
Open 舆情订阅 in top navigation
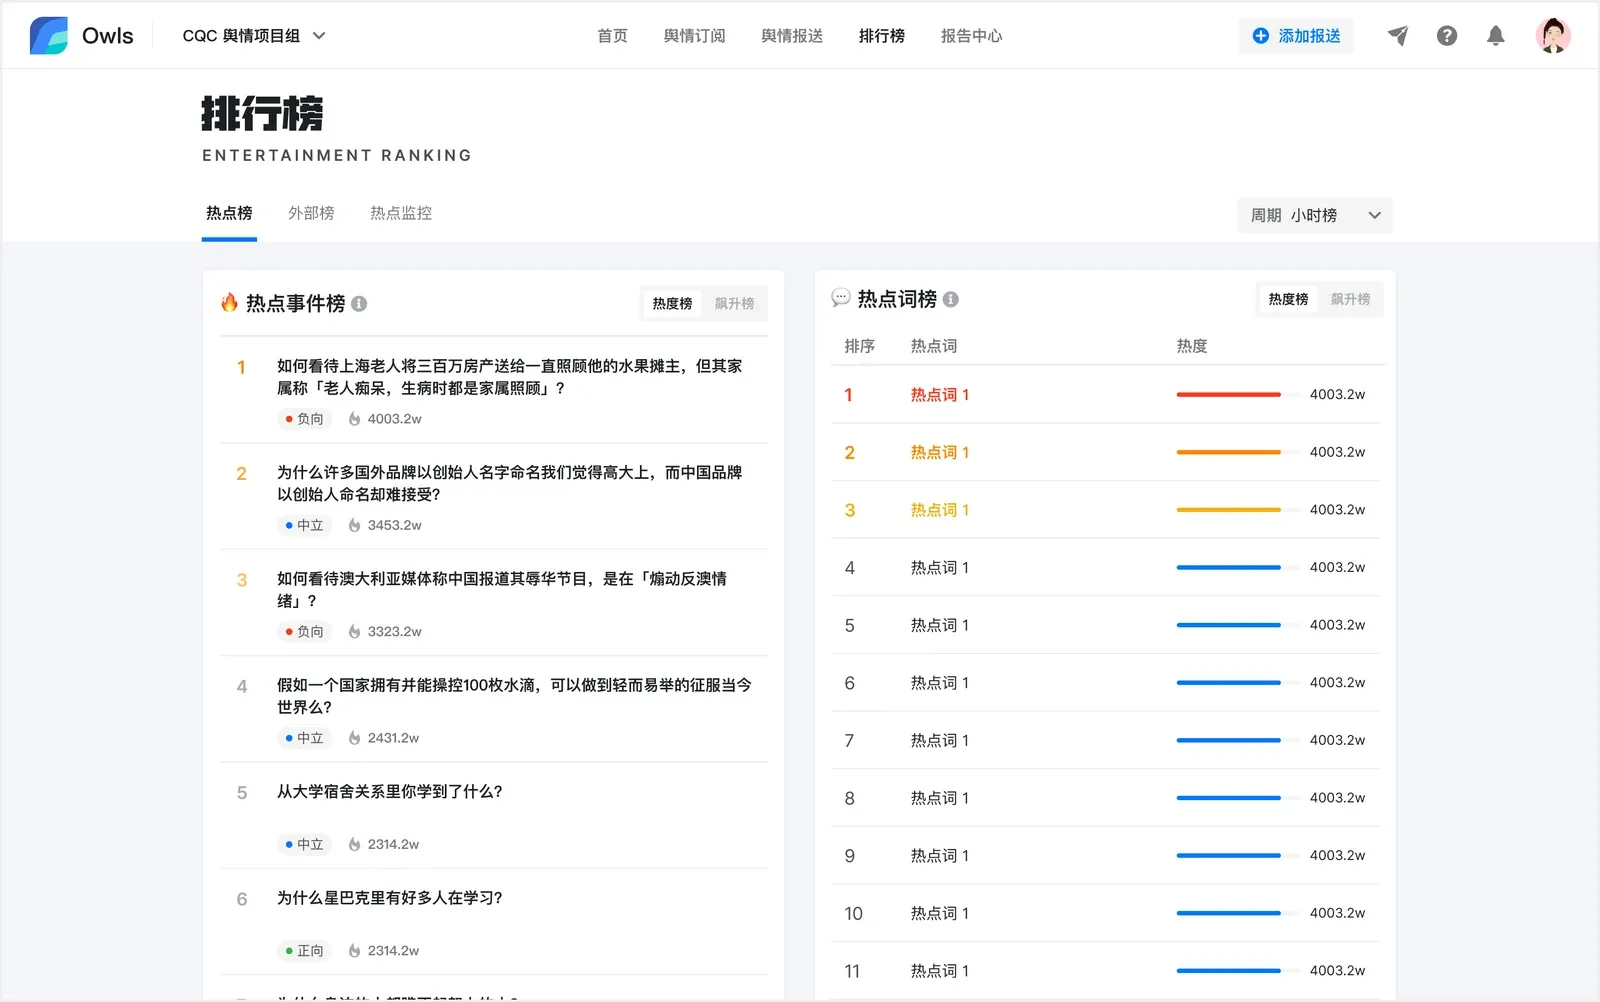click(694, 36)
